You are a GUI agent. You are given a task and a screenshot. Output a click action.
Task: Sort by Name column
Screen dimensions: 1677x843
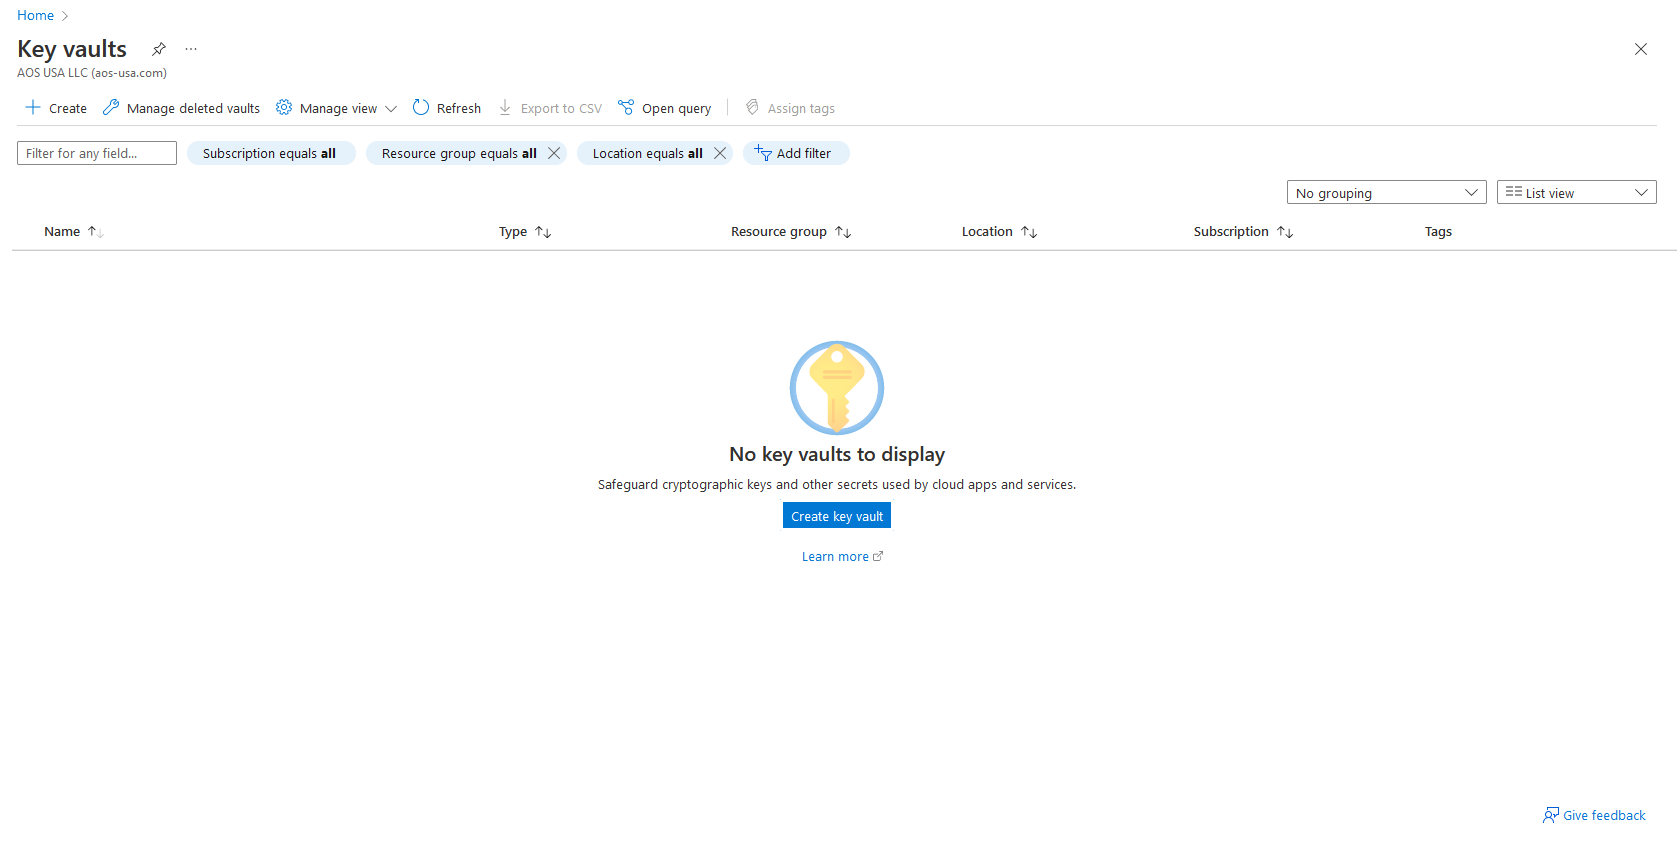74,231
